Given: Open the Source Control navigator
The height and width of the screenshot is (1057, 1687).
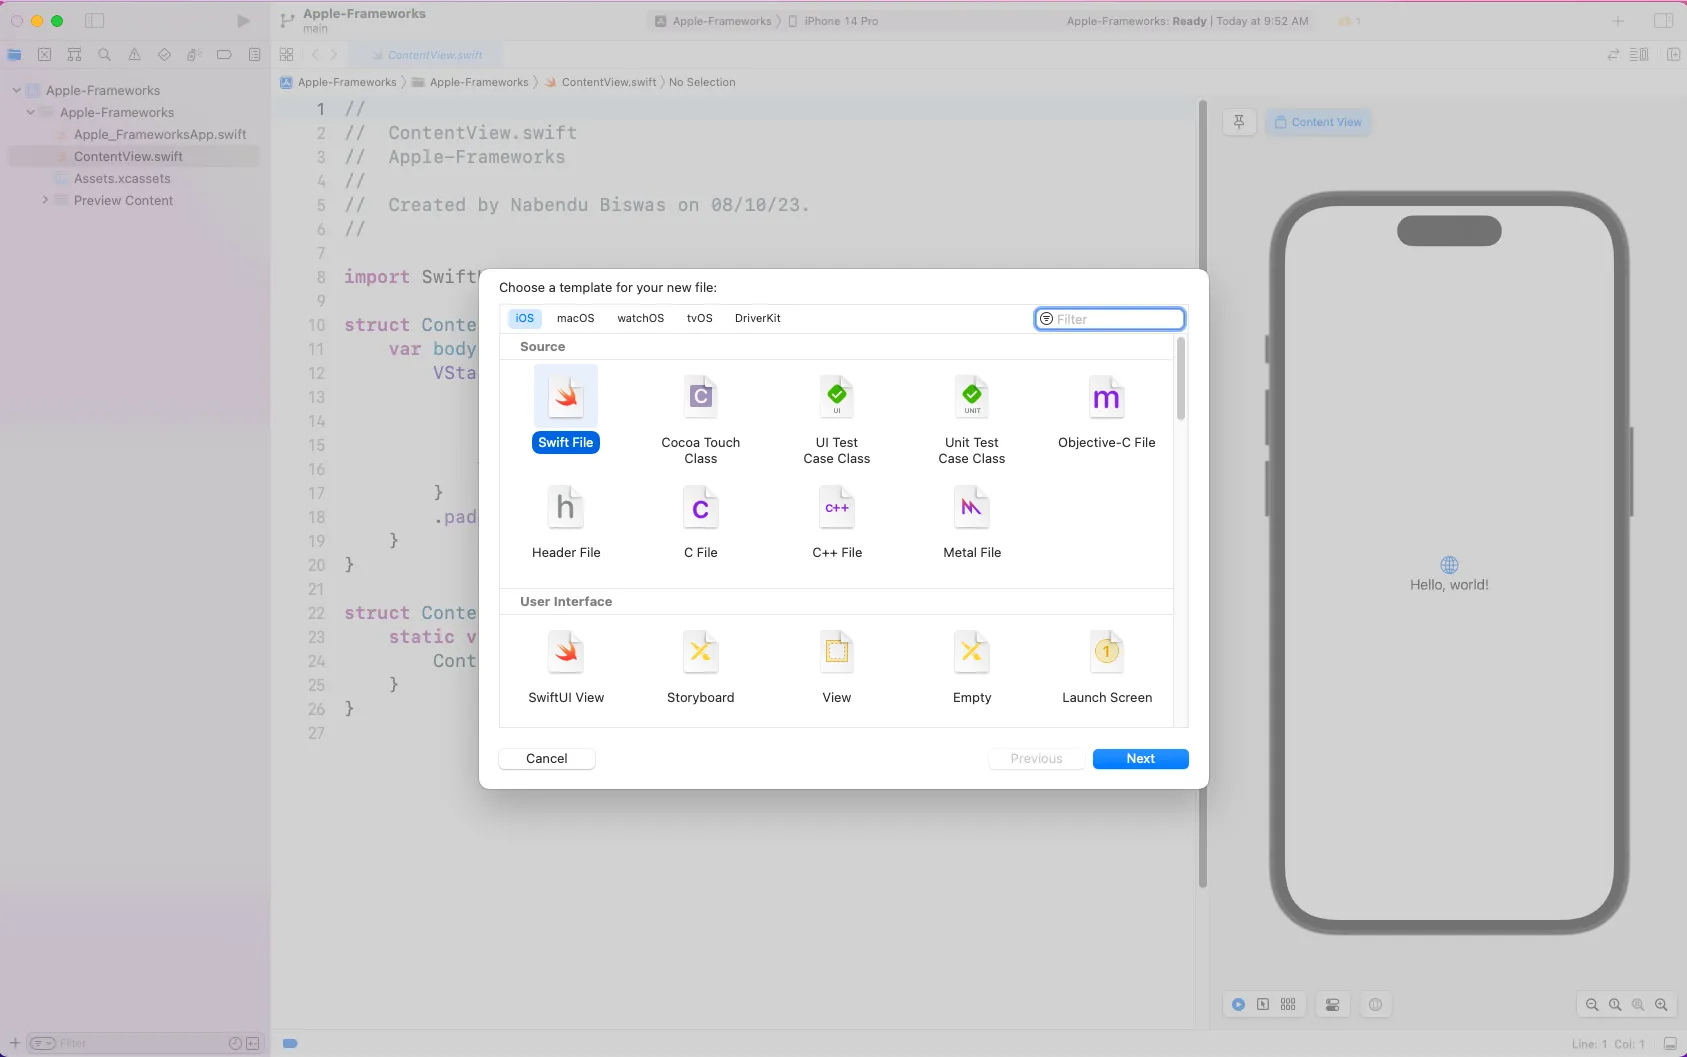Looking at the screenshot, I should [44, 55].
